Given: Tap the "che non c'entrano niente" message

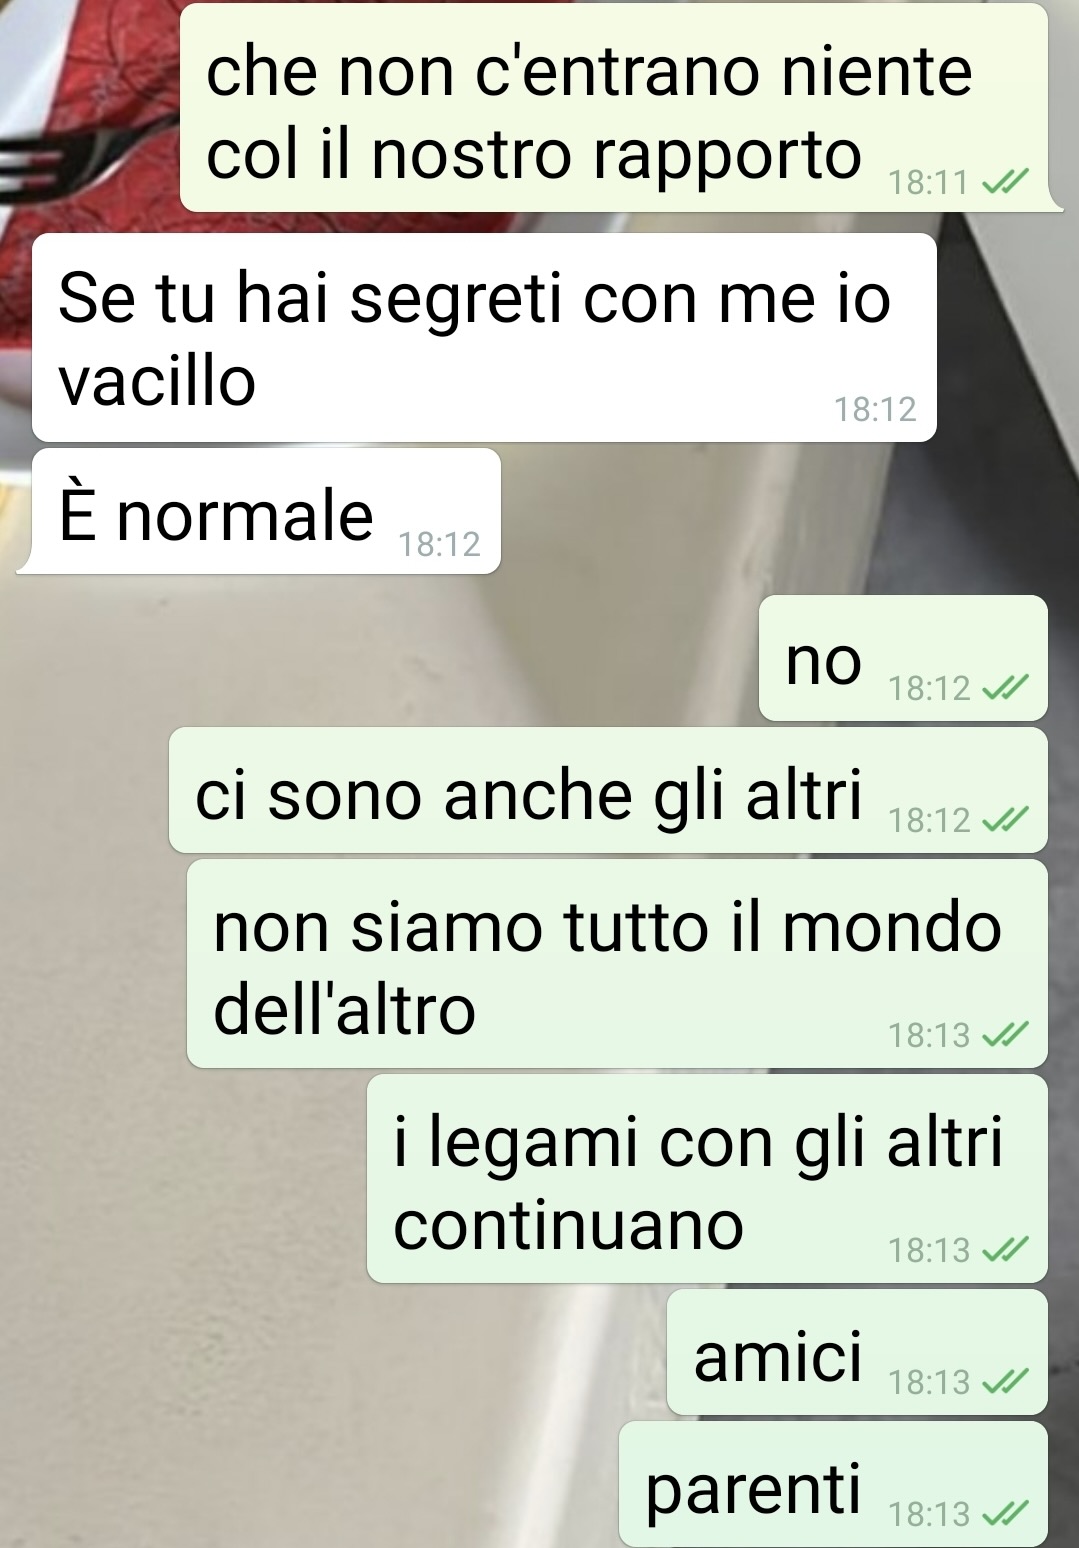Looking at the screenshot, I should [614, 107].
